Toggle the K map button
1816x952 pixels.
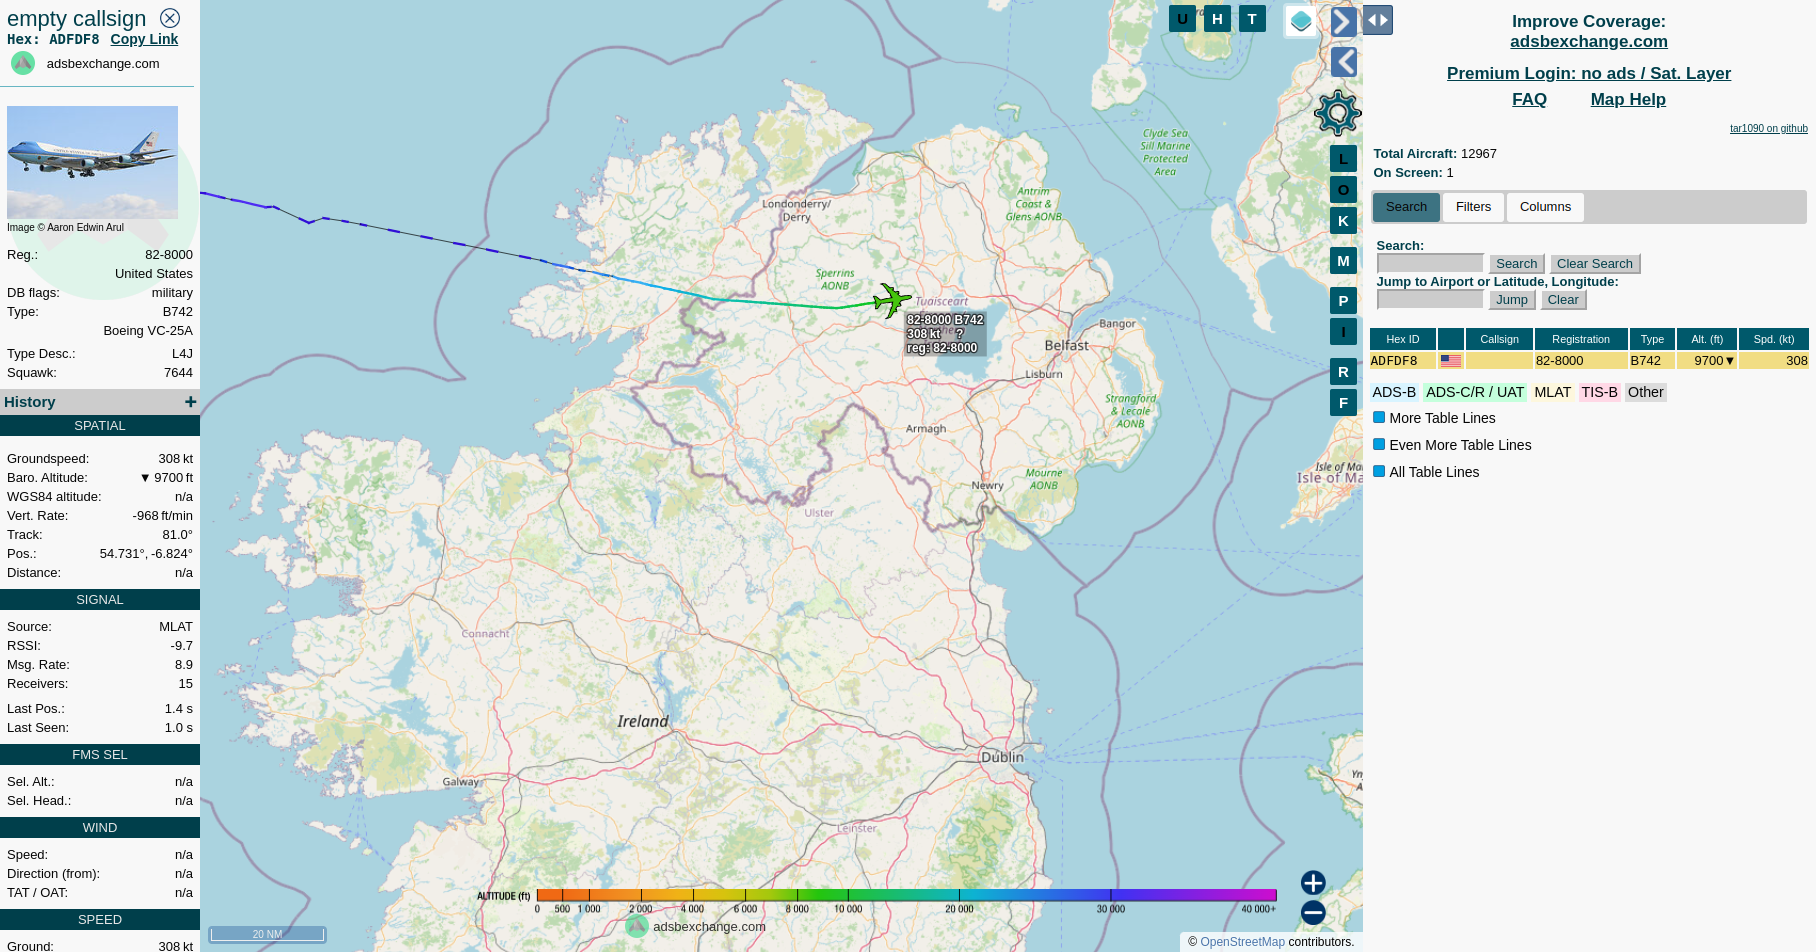(x=1343, y=220)
